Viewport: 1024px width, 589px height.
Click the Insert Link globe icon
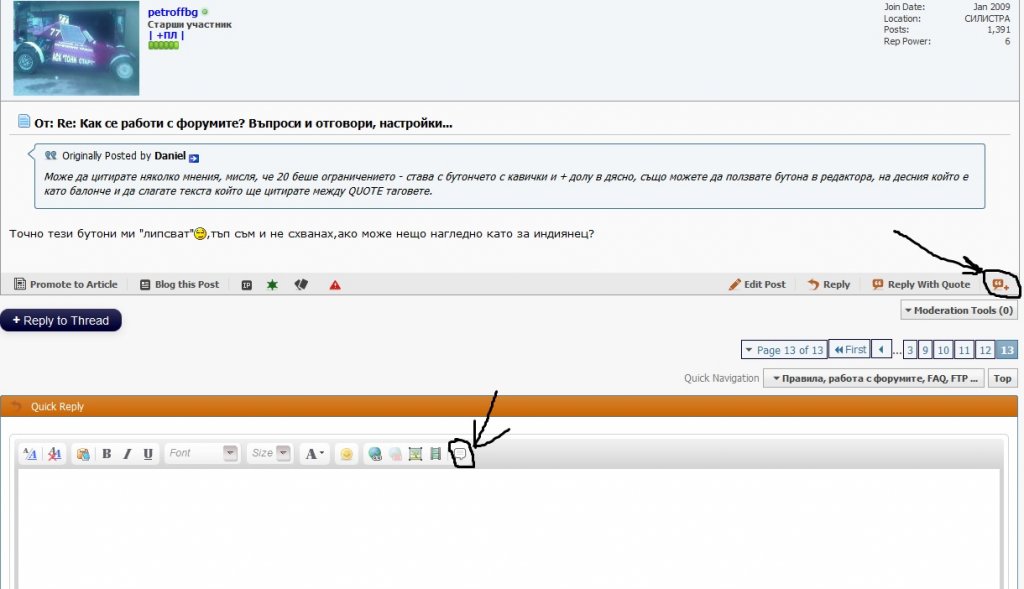375,454
